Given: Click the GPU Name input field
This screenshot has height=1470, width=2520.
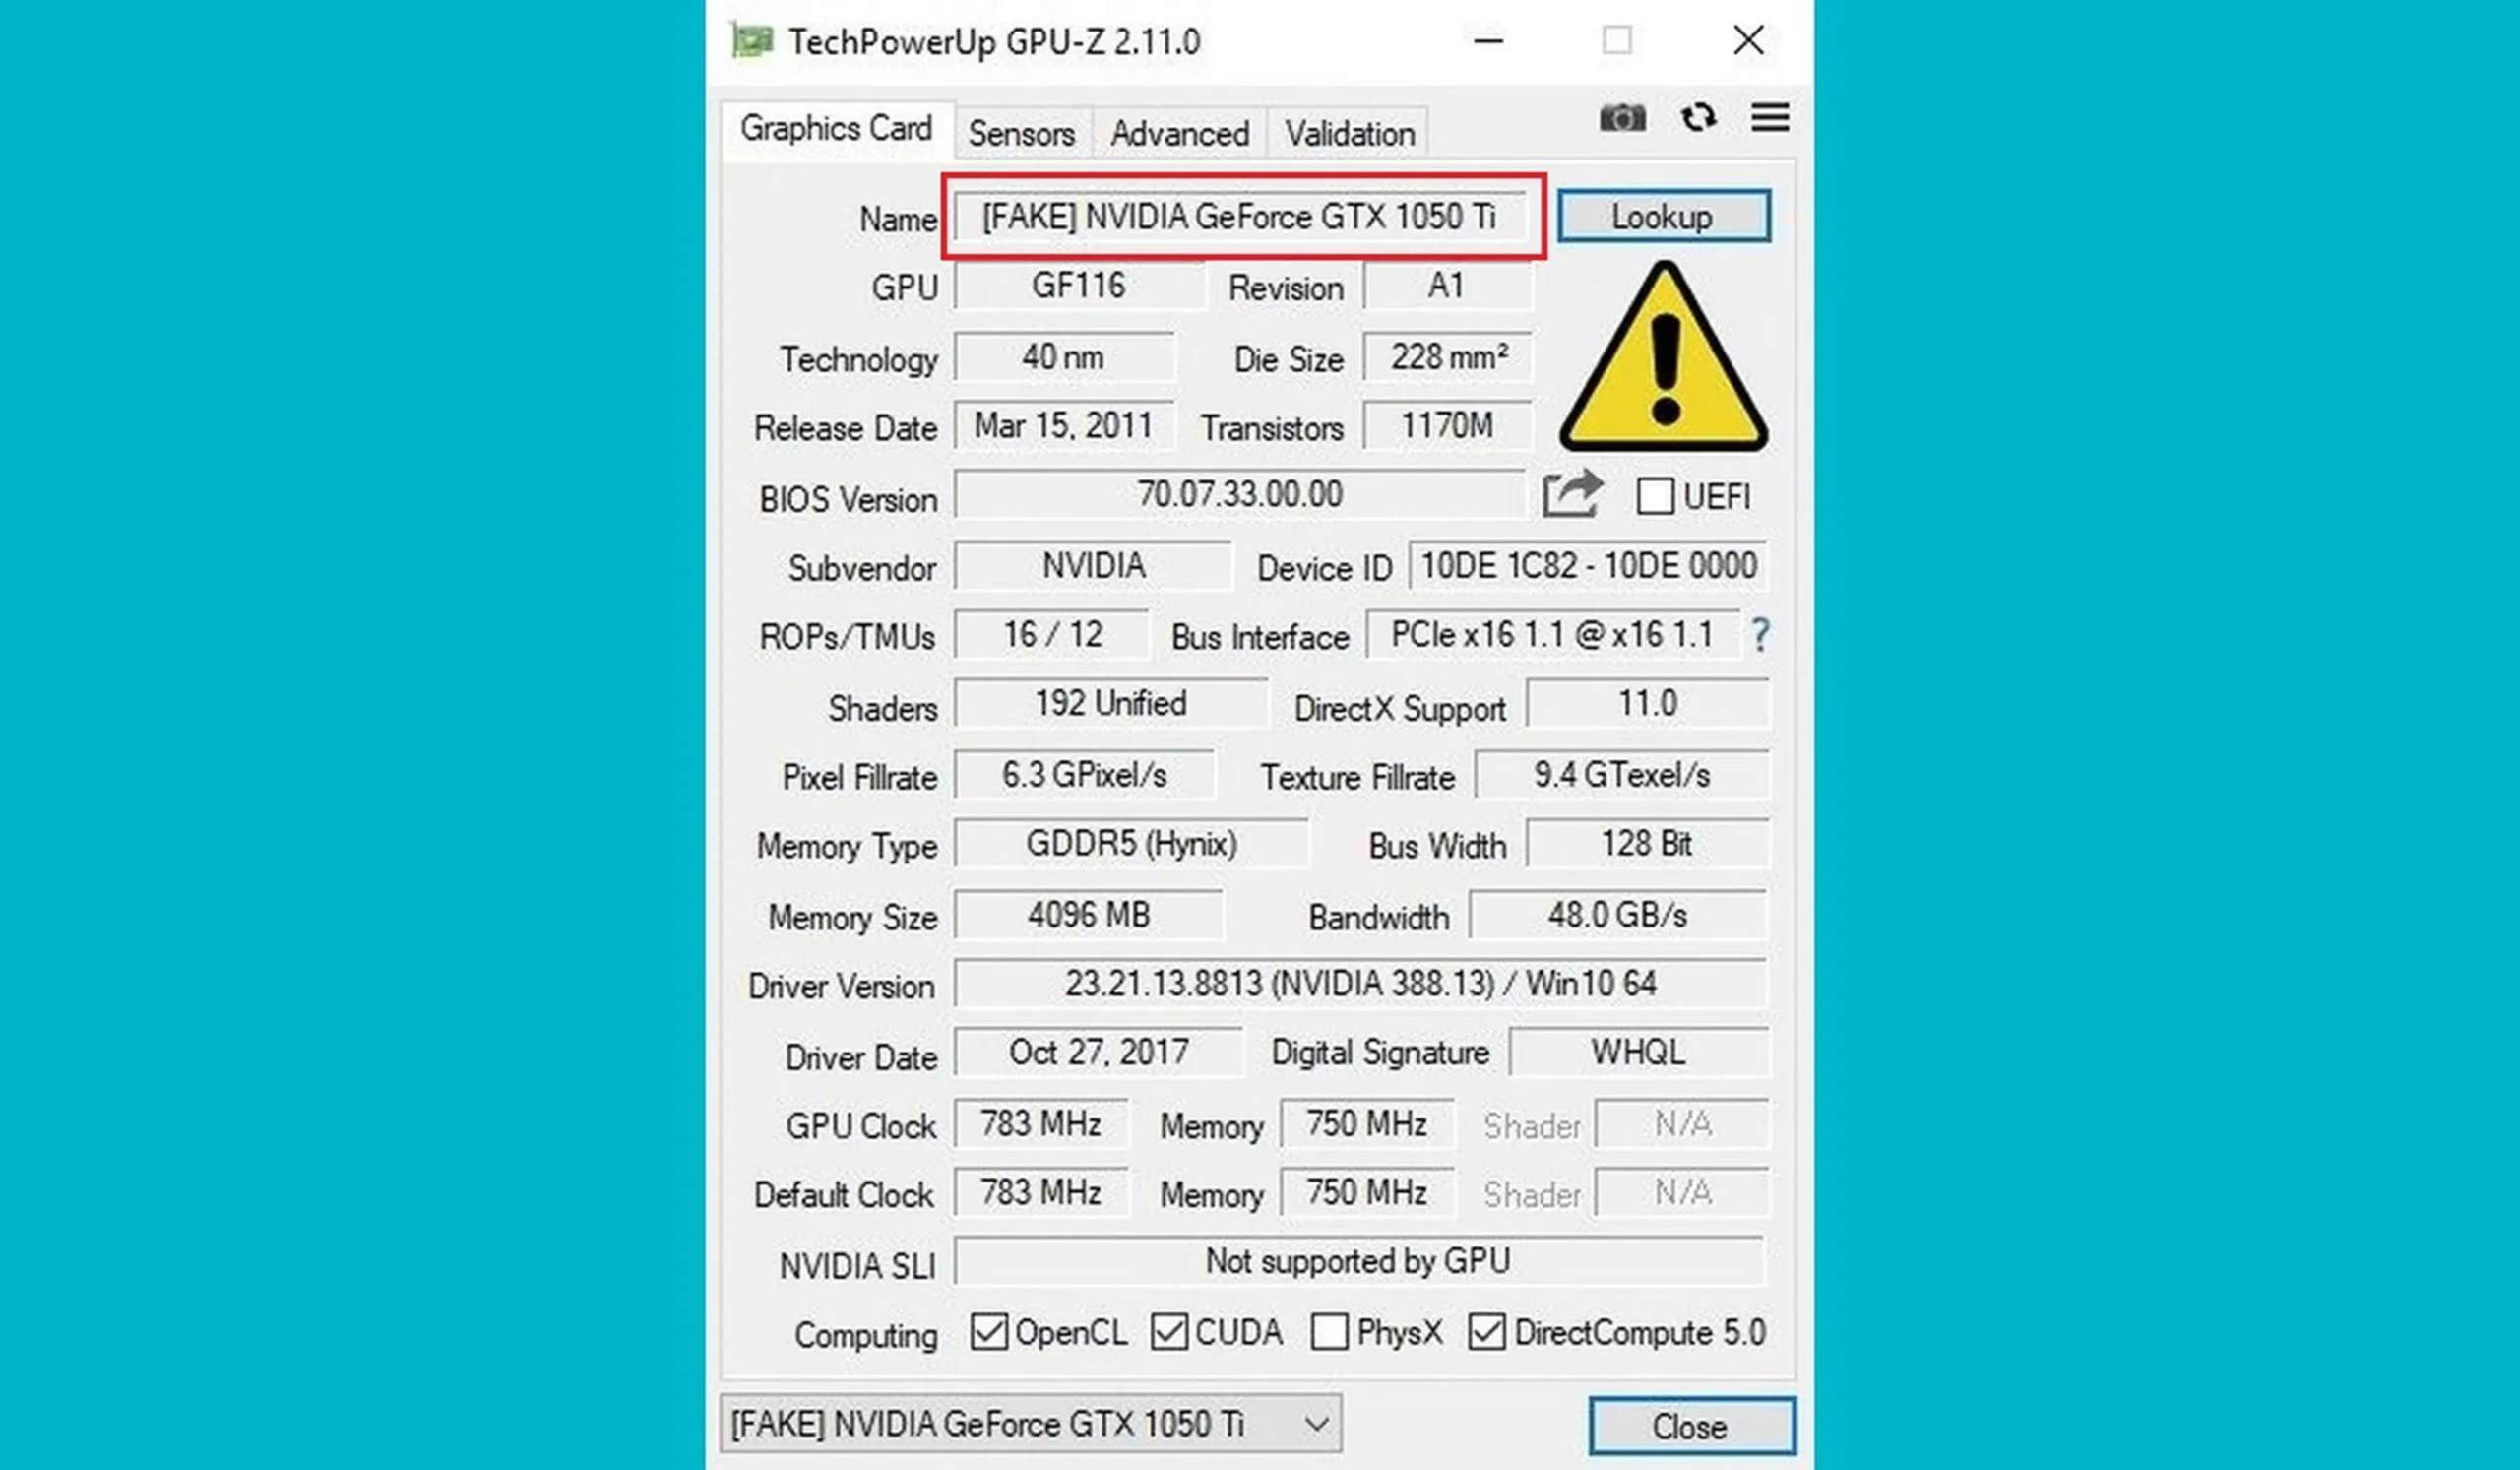Looking at the screenshot, I should click(x=1241, y=217).
